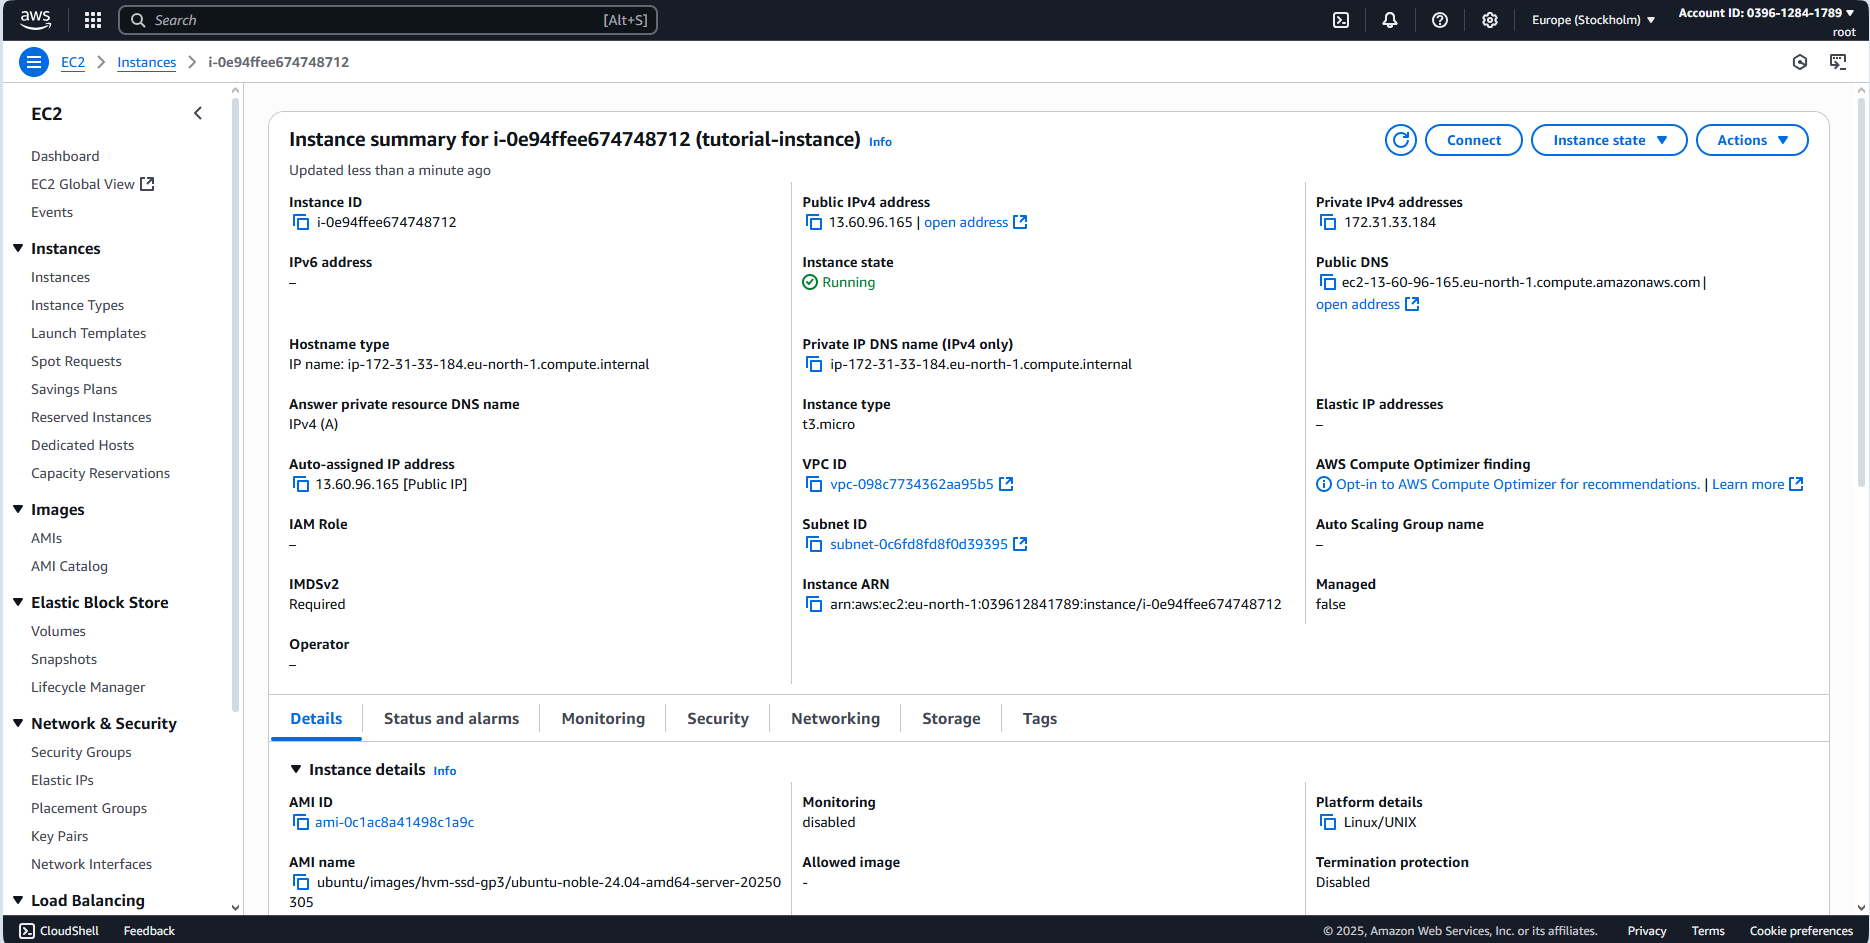Refresh the instance summary

tap(1401, 140)
